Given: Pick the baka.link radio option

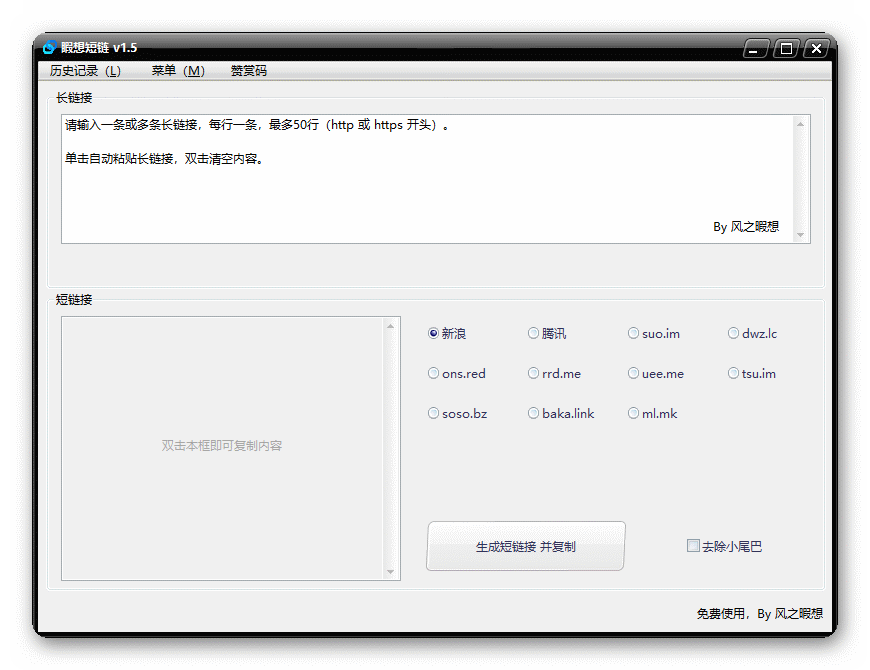Looking at the screenshot, I should pos(534,414).
